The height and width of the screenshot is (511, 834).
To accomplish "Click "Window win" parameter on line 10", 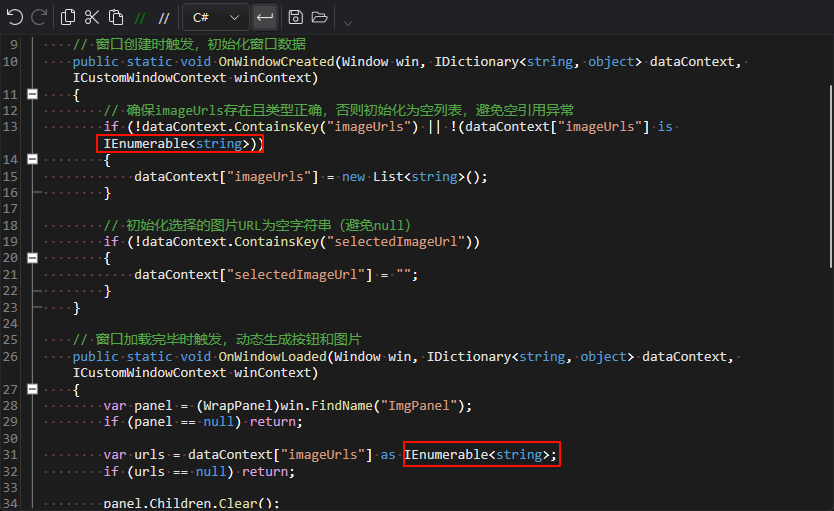I will pyautogui.click(x=380, y=62).
